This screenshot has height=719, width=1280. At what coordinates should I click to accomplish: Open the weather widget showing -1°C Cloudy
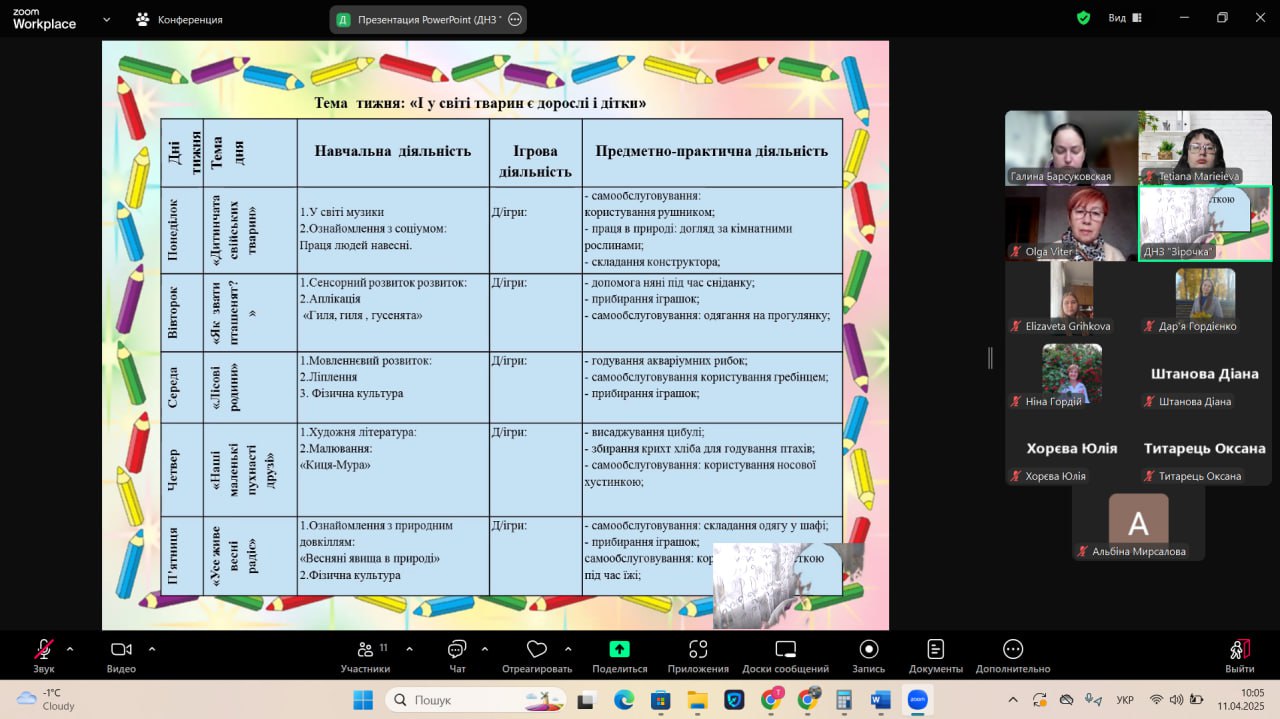coord(45,699)
